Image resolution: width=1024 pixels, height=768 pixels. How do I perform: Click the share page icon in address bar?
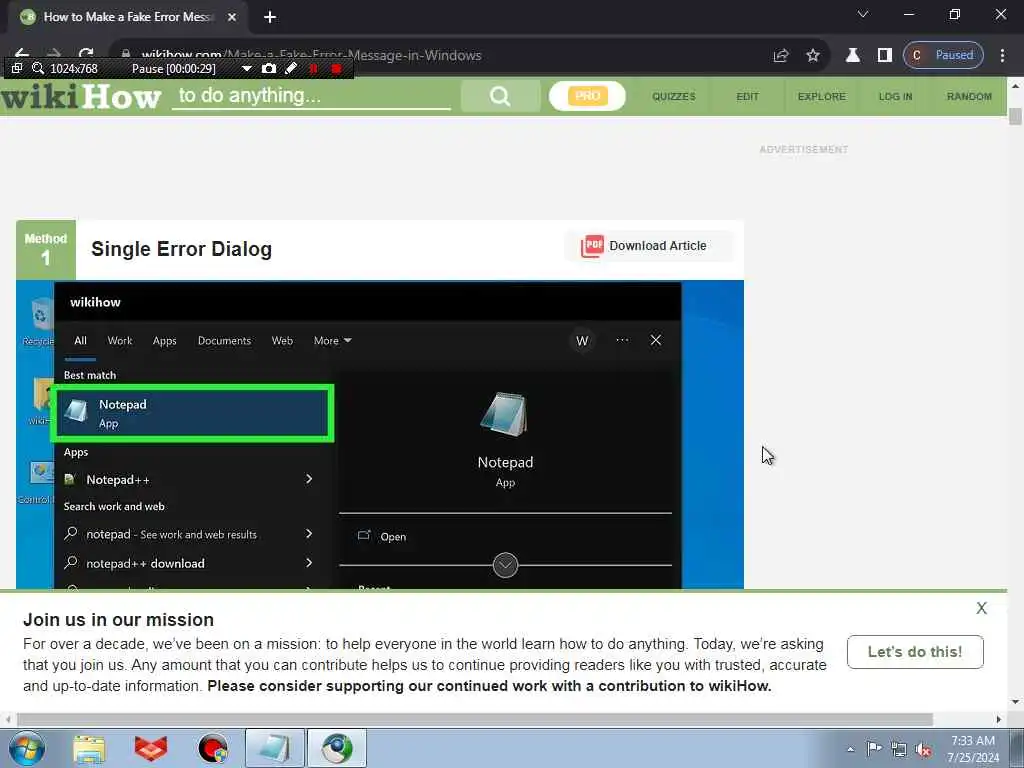tap(781, 56)
